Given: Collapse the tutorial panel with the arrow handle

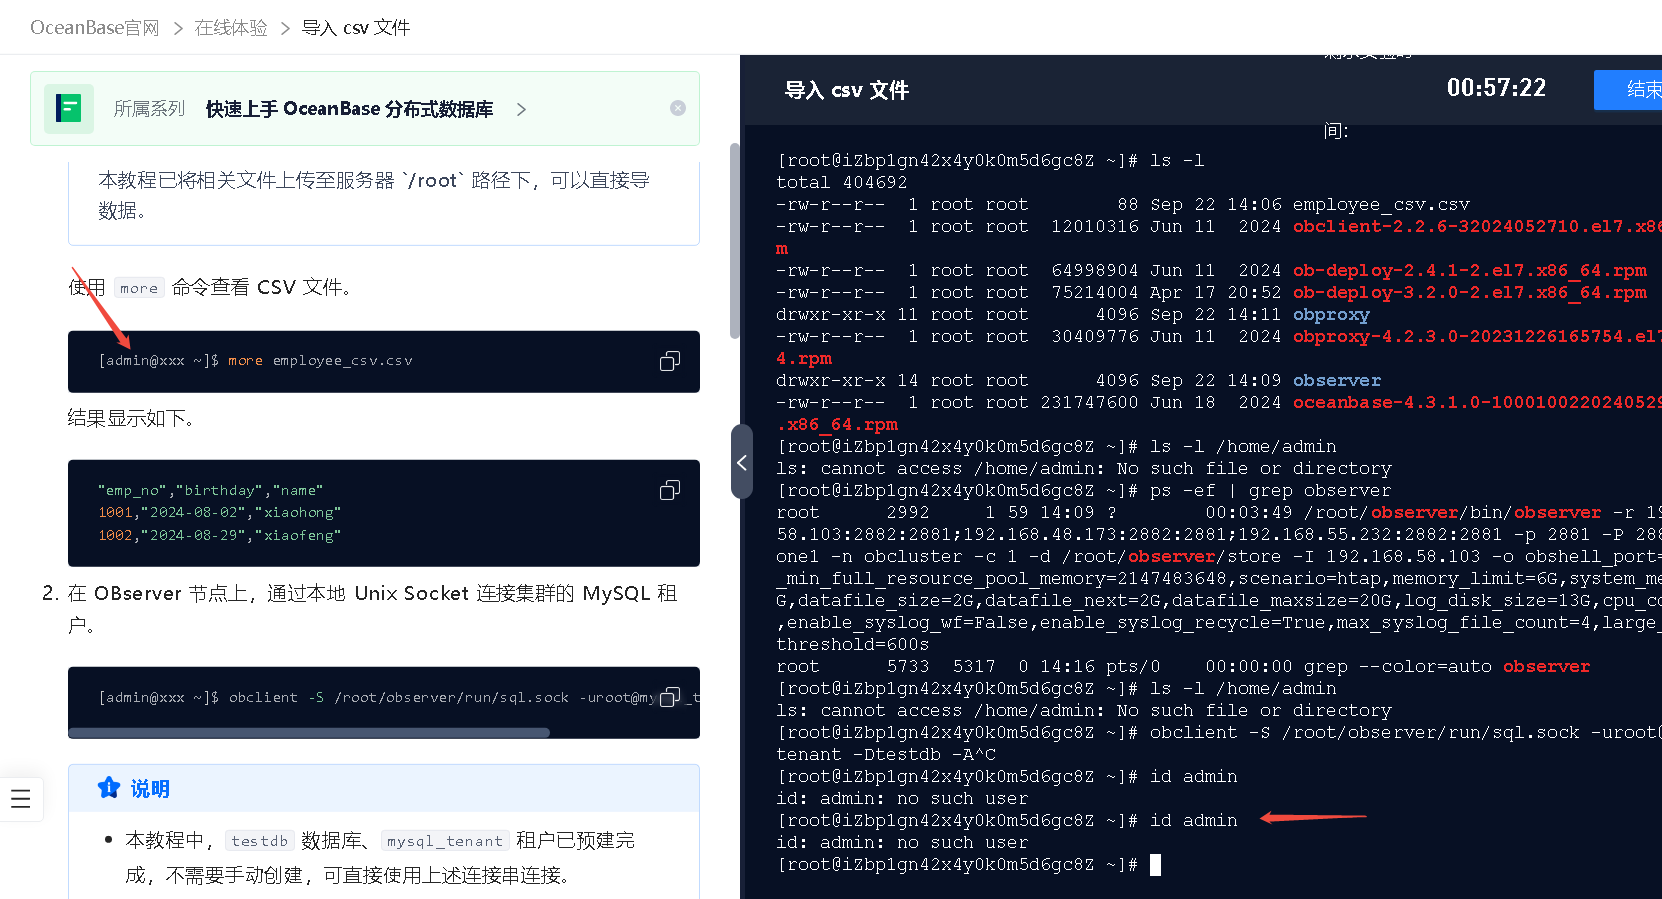Looking at the screenshot, I should tap(741, 462).
